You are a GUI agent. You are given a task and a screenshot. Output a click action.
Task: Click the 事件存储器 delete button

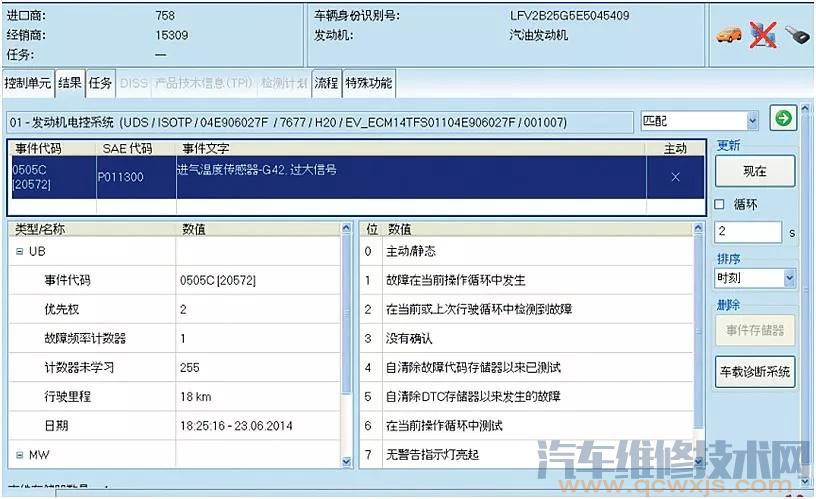tap(755, 330)
